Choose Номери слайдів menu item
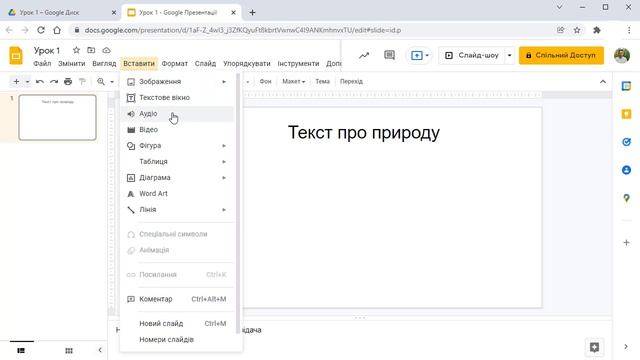The height and width of the screenshot is (360, 640). (178, 339)
